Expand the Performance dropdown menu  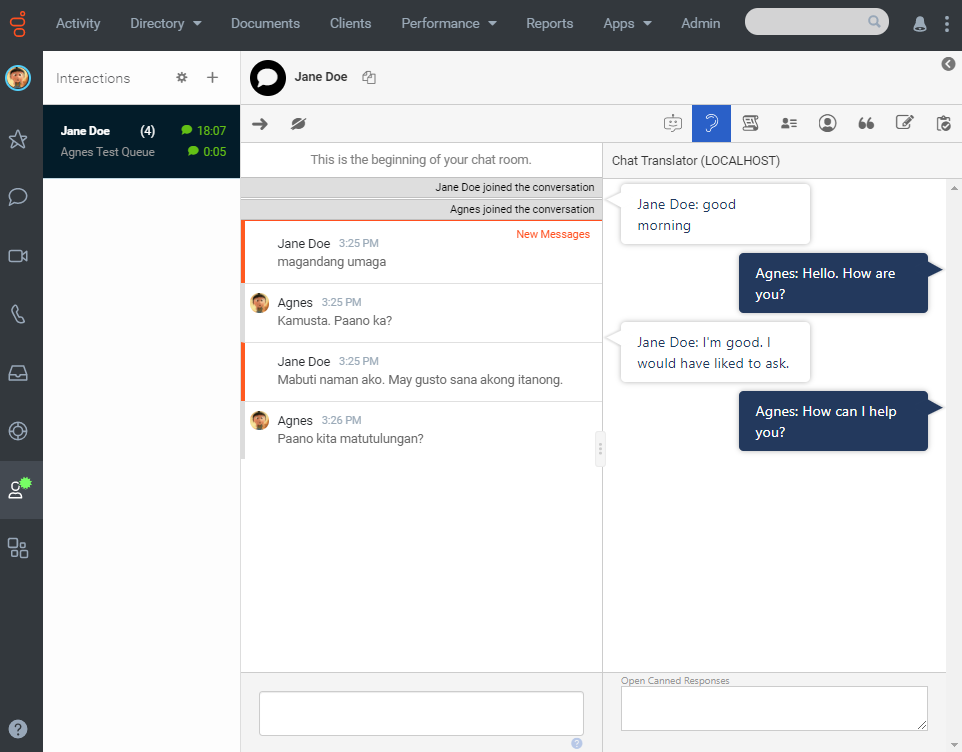[x=448, y=23]
